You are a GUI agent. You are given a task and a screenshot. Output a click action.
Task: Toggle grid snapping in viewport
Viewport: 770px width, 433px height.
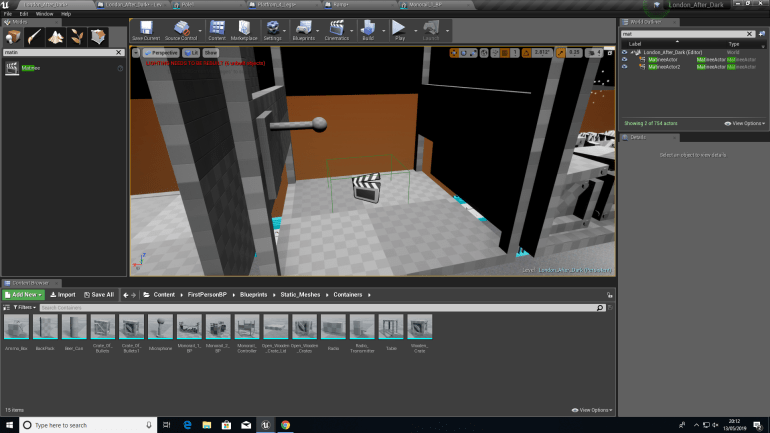[504, 53]
